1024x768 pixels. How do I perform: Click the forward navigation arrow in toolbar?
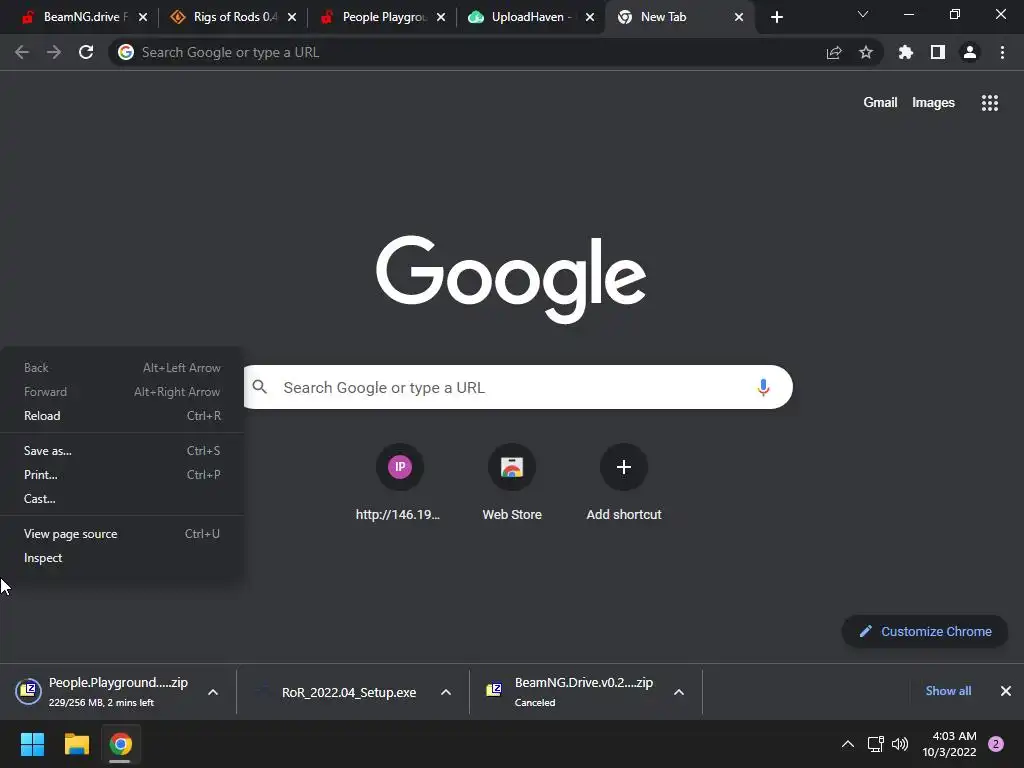coord(54,52)
